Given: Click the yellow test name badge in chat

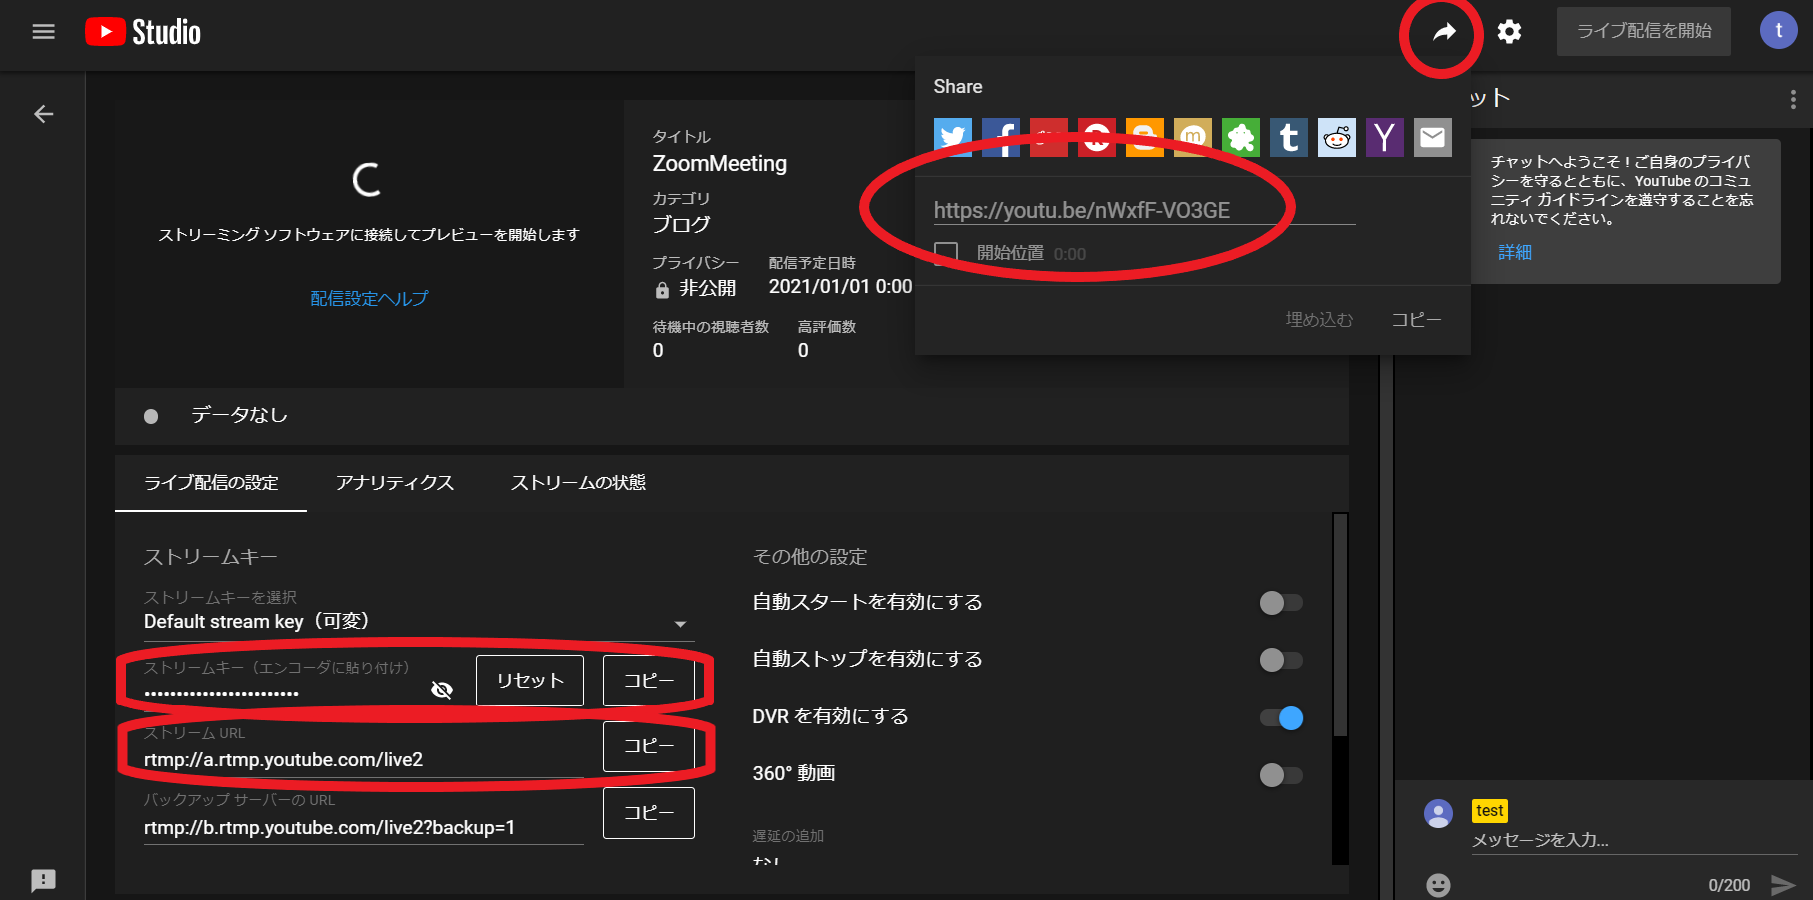Looking at the screenshot, I should (1490, 811).
